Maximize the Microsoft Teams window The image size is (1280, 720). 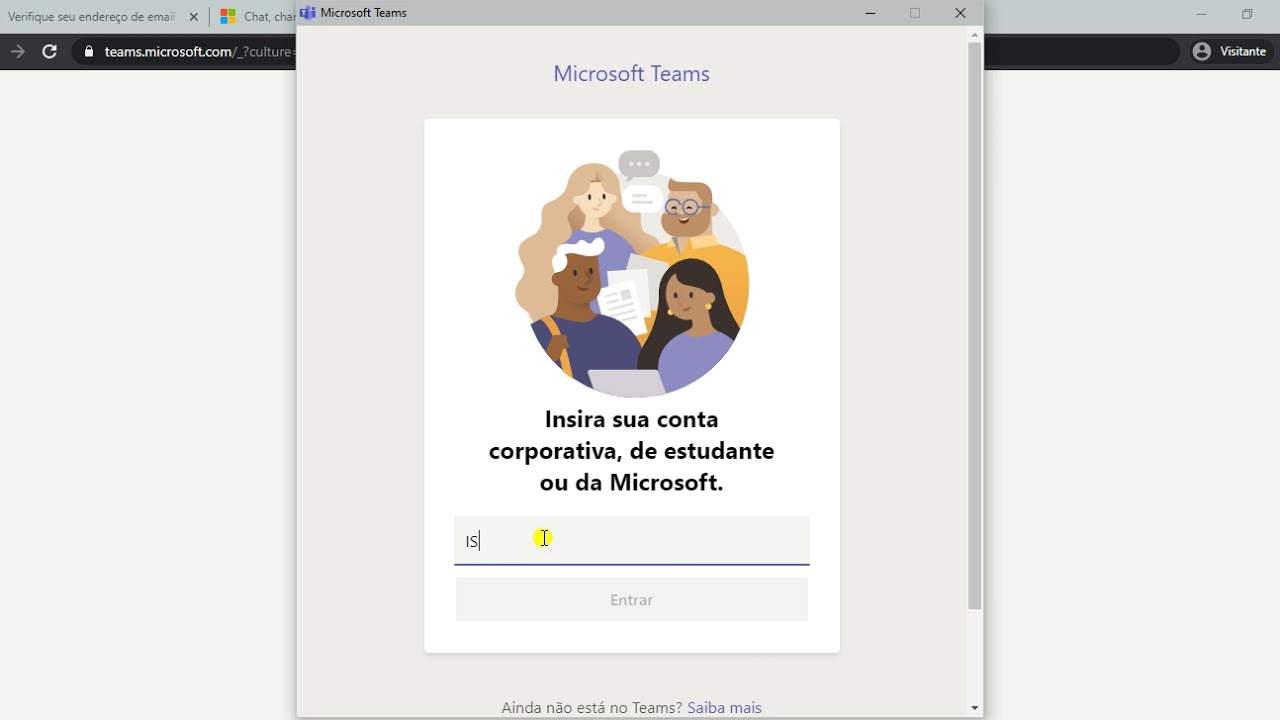coord(915,13)
